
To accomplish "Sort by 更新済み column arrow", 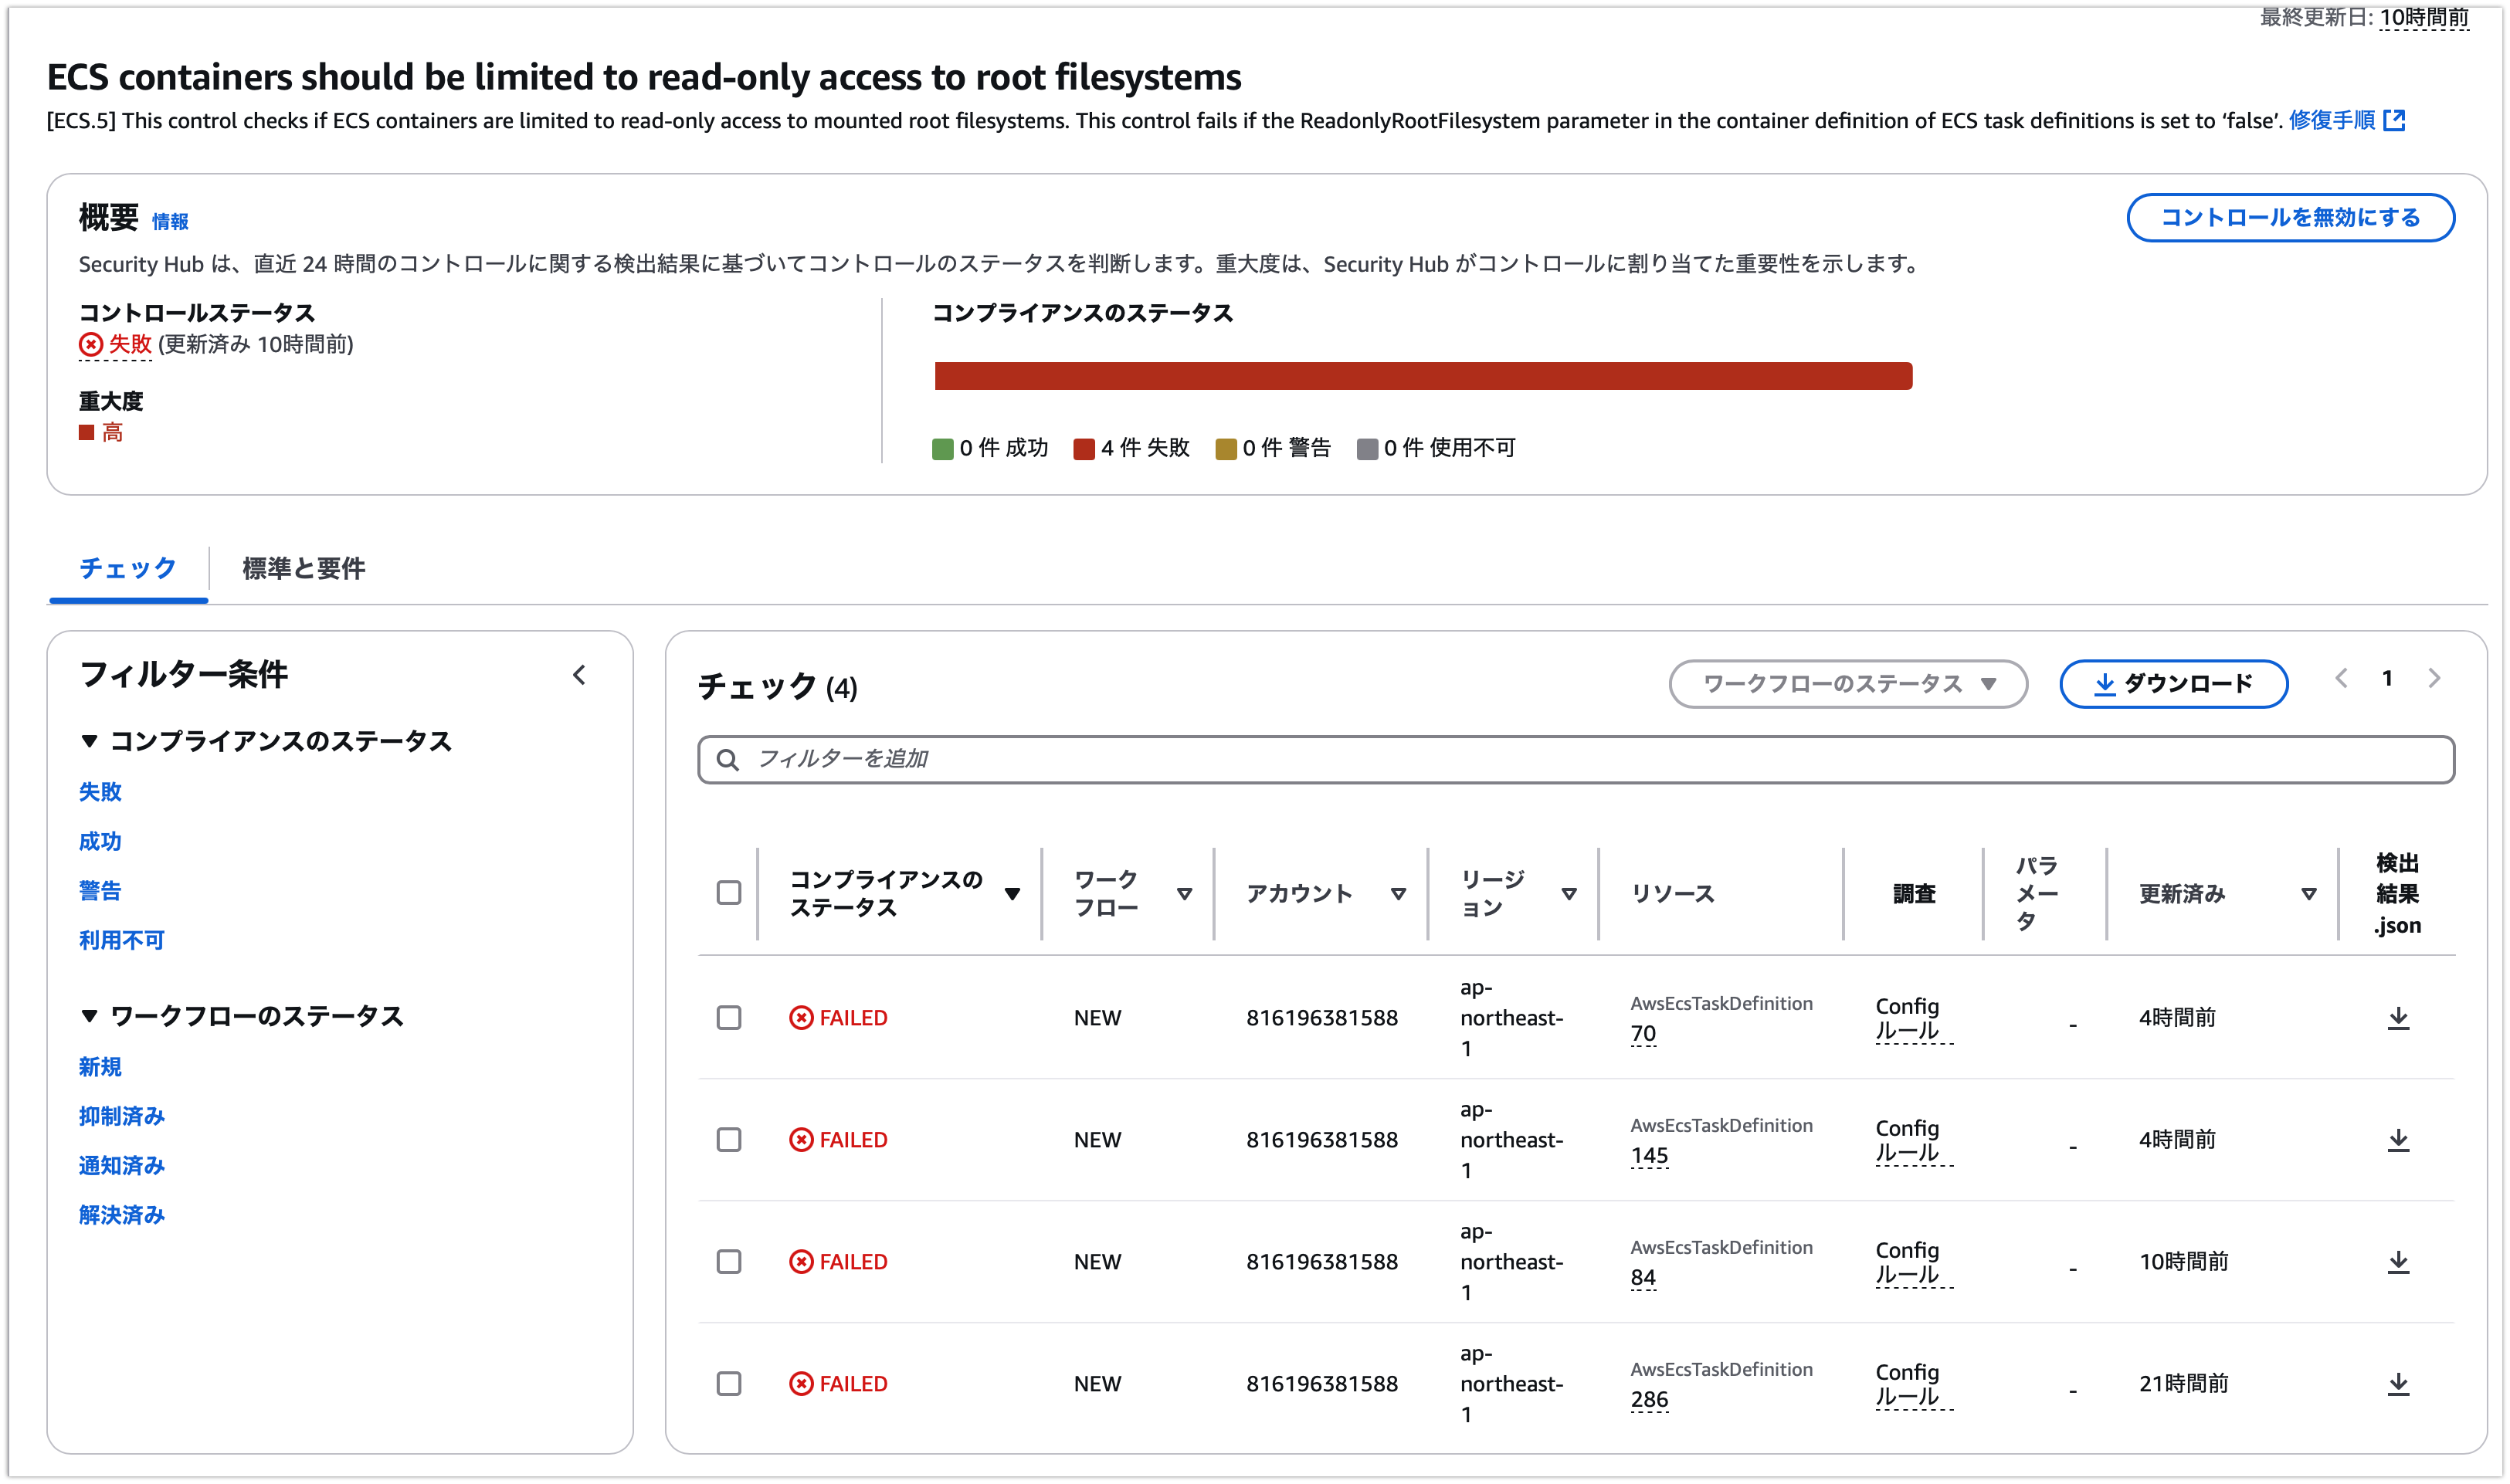I will point(2308,894).
